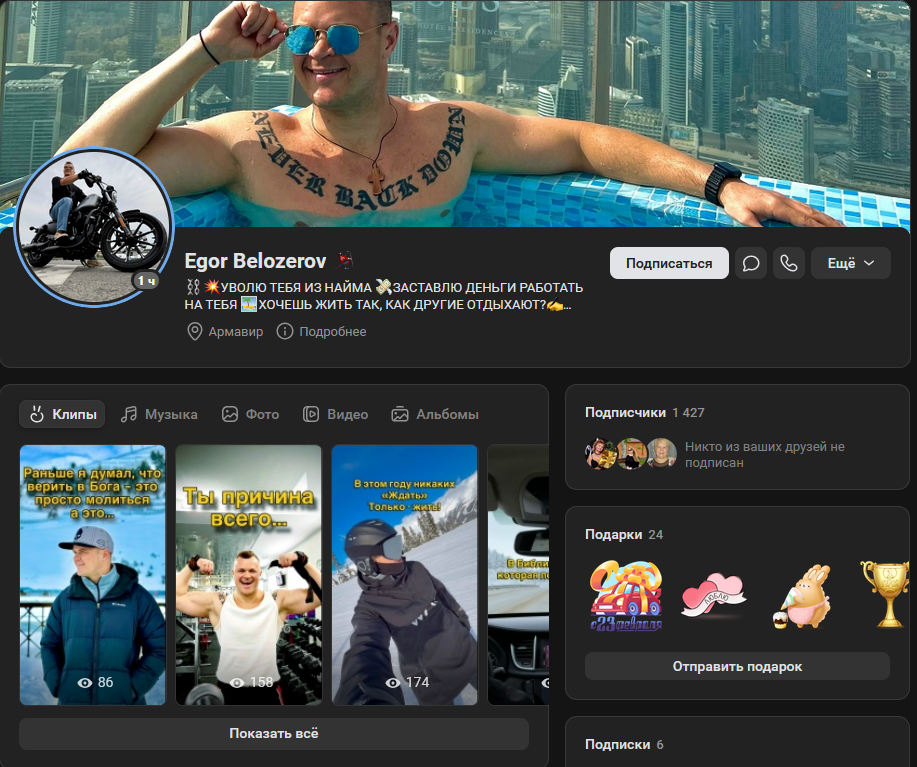This screenshot has height=767, width=917.
Task: Open a chat via the message bubble icon
Action: (751, 263)
